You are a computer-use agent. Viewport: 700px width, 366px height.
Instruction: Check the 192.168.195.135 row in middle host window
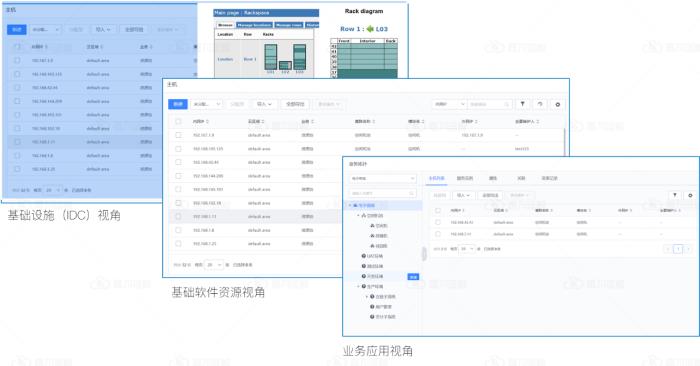pyautogui.click(x=178, y=149)
